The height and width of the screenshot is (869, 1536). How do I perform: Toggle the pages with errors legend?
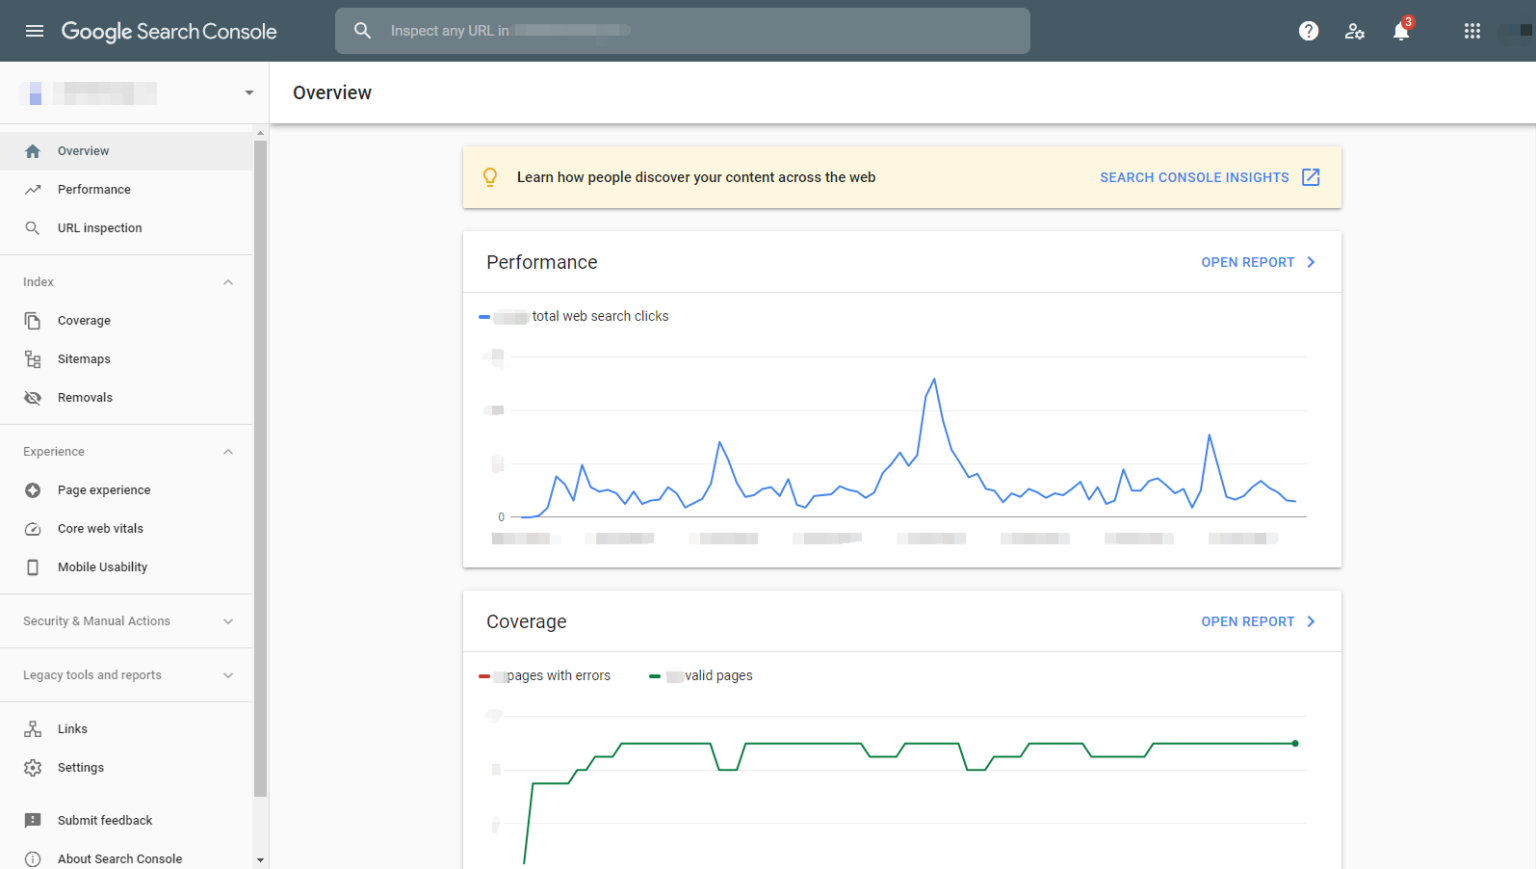pyautogui.click(x=547, y=676)
